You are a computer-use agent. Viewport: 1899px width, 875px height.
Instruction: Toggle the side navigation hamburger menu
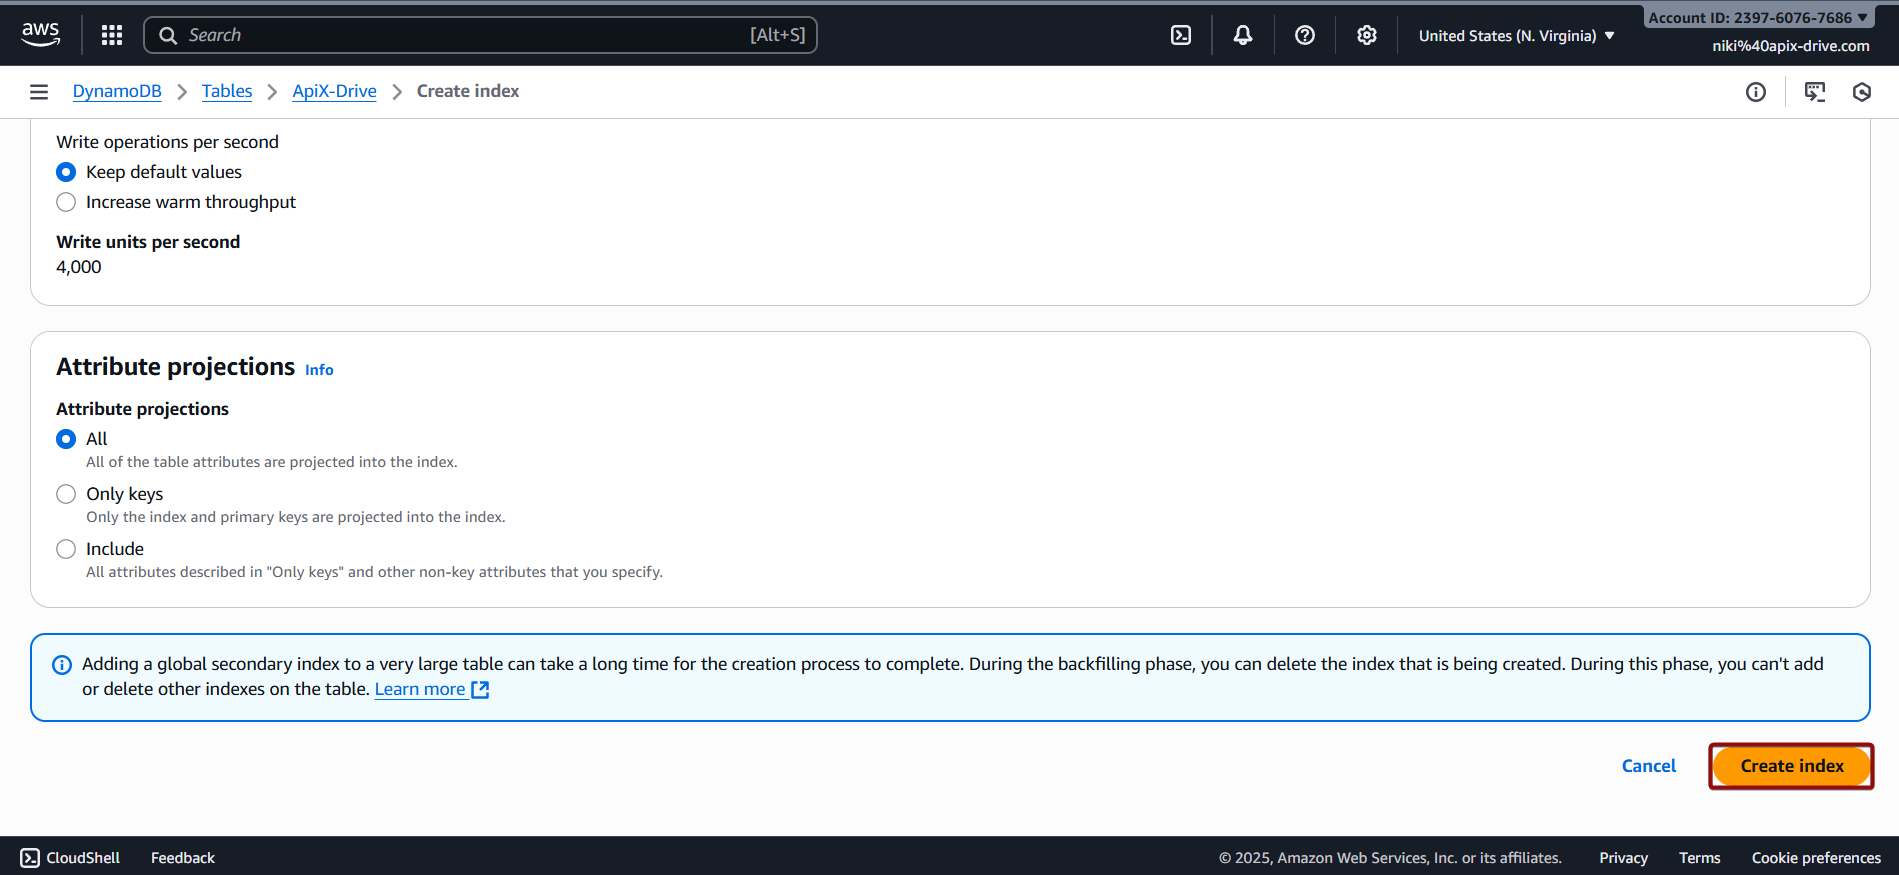point(39,92)
